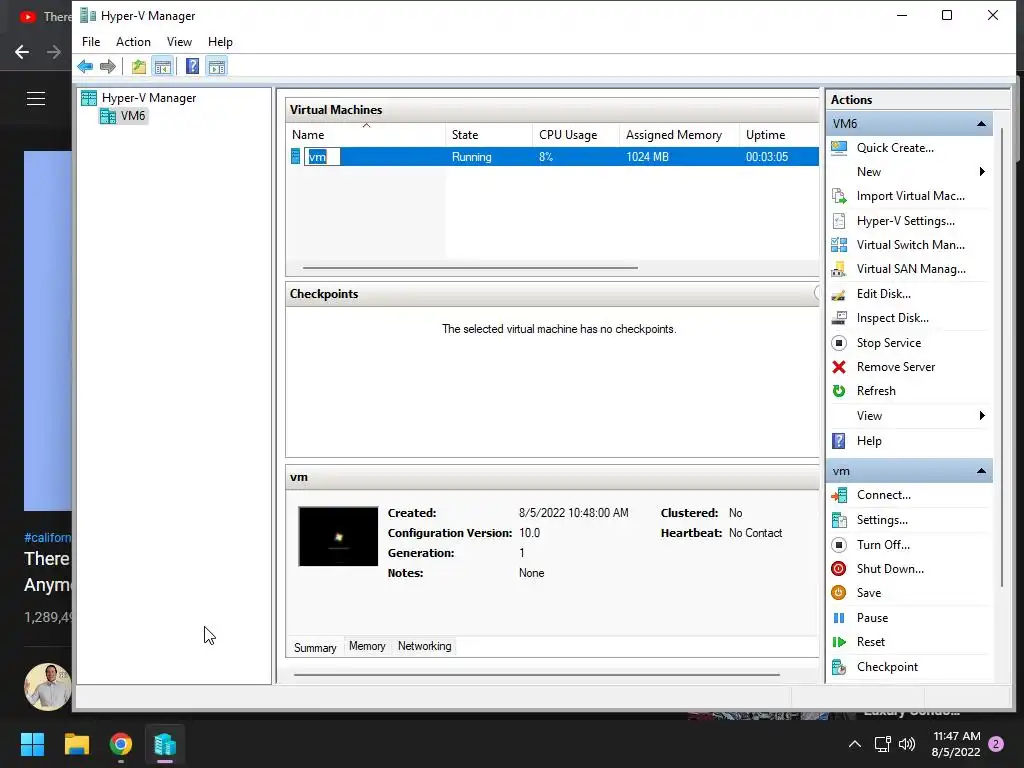Click the Turn Off icon
The height and width of the screenshot is (768, 1024).
[839, 545]
